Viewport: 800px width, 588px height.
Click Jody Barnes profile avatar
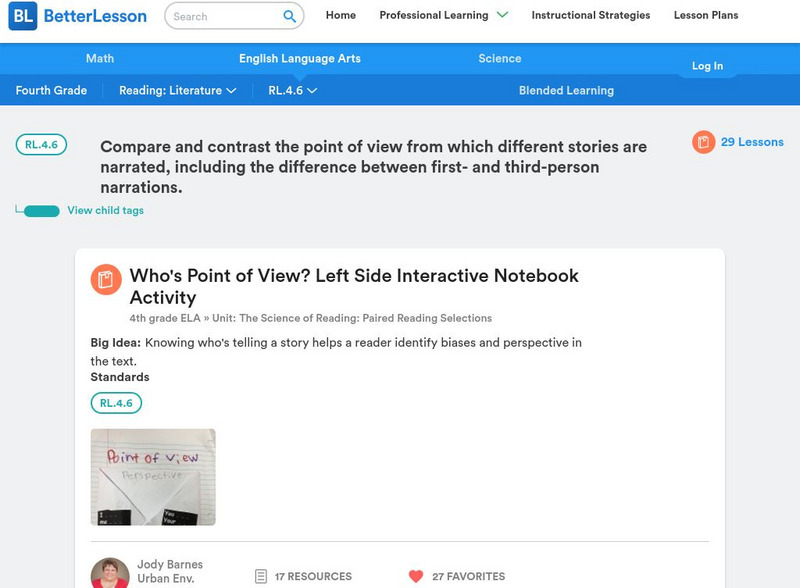point(110,574)
